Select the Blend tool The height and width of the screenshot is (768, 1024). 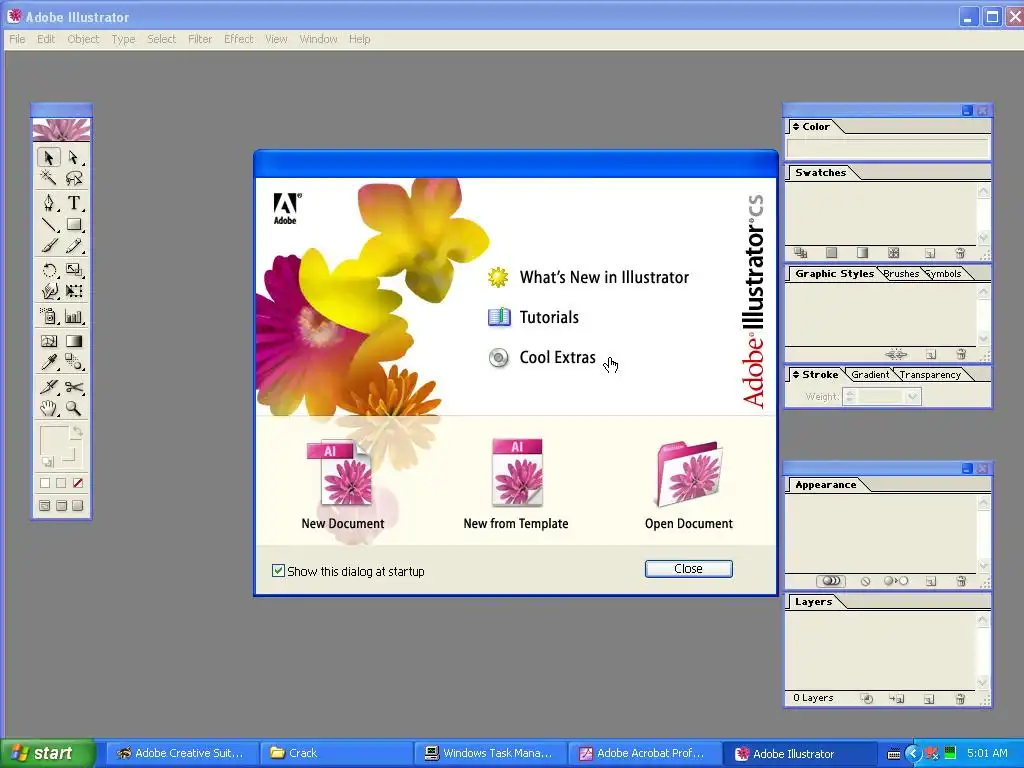tap(73, 362)
